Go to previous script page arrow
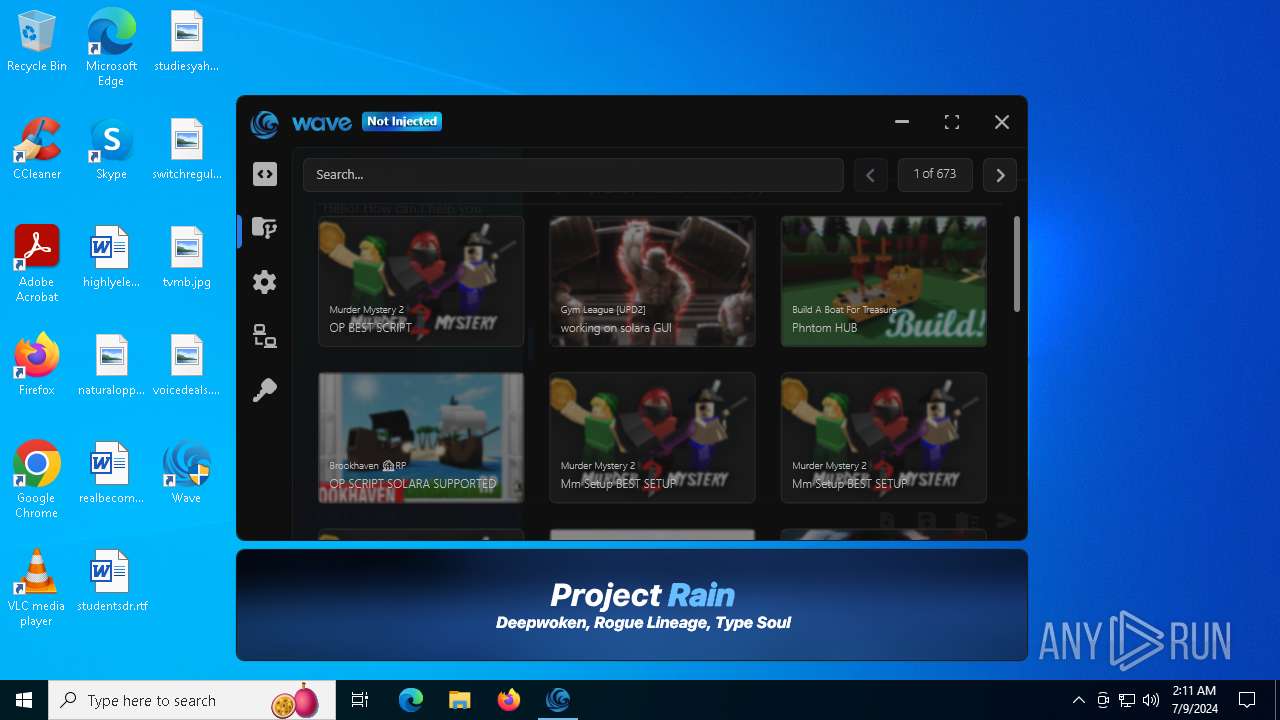 tap(870, 175)
